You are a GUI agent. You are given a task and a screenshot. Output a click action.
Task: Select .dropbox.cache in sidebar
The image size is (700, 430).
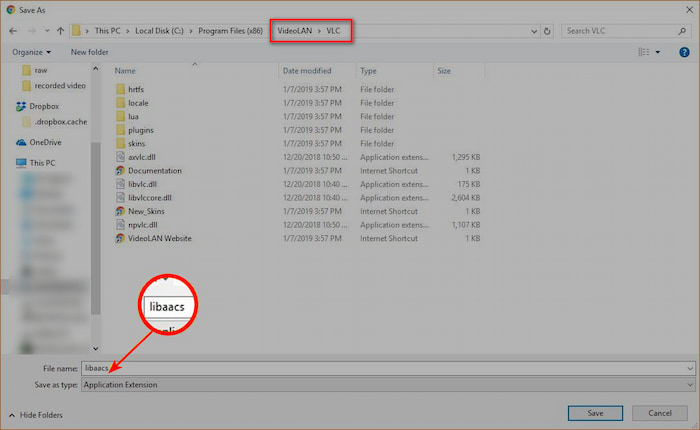point(54,122)
